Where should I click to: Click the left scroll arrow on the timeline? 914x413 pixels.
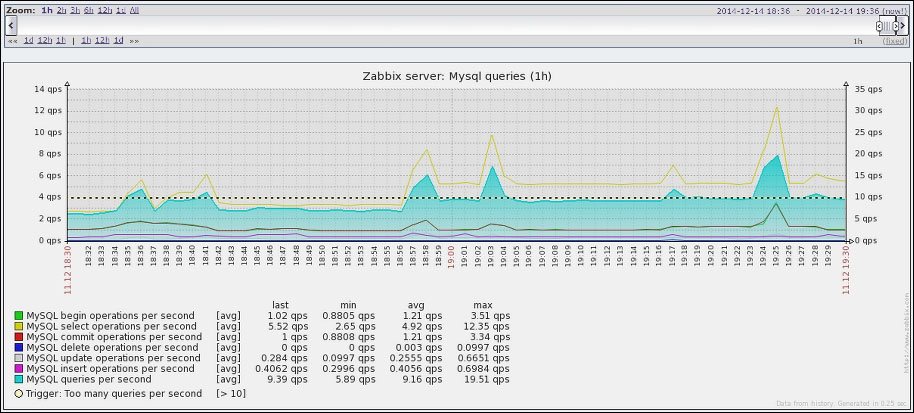coord(10,26)
